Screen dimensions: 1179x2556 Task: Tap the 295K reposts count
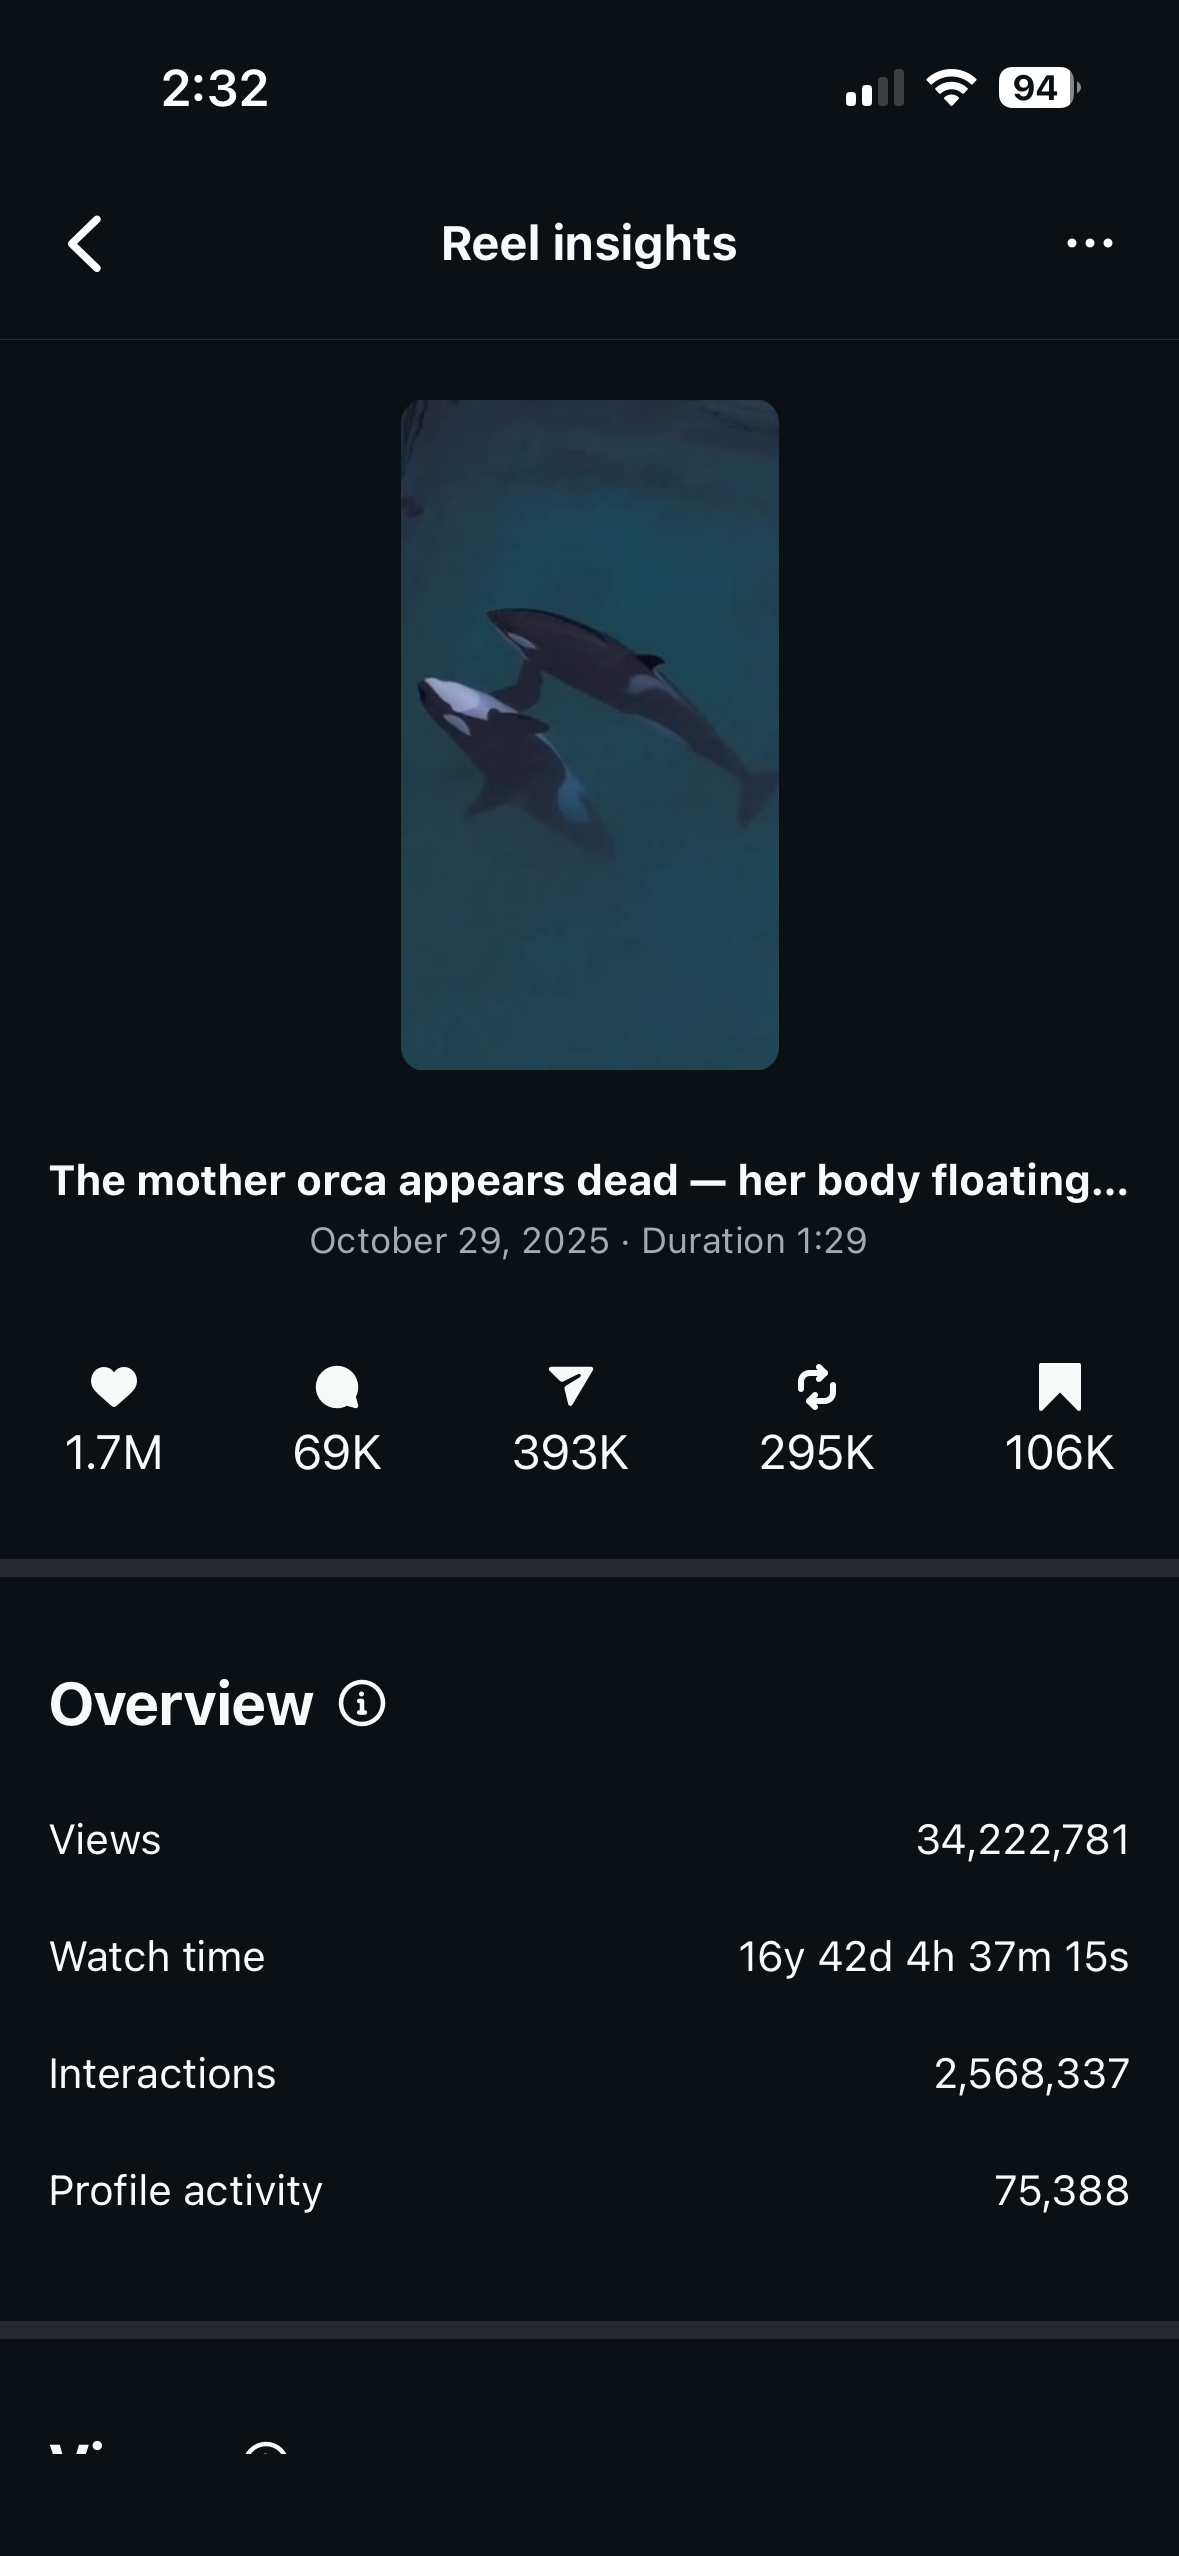tap(817, 1453)
